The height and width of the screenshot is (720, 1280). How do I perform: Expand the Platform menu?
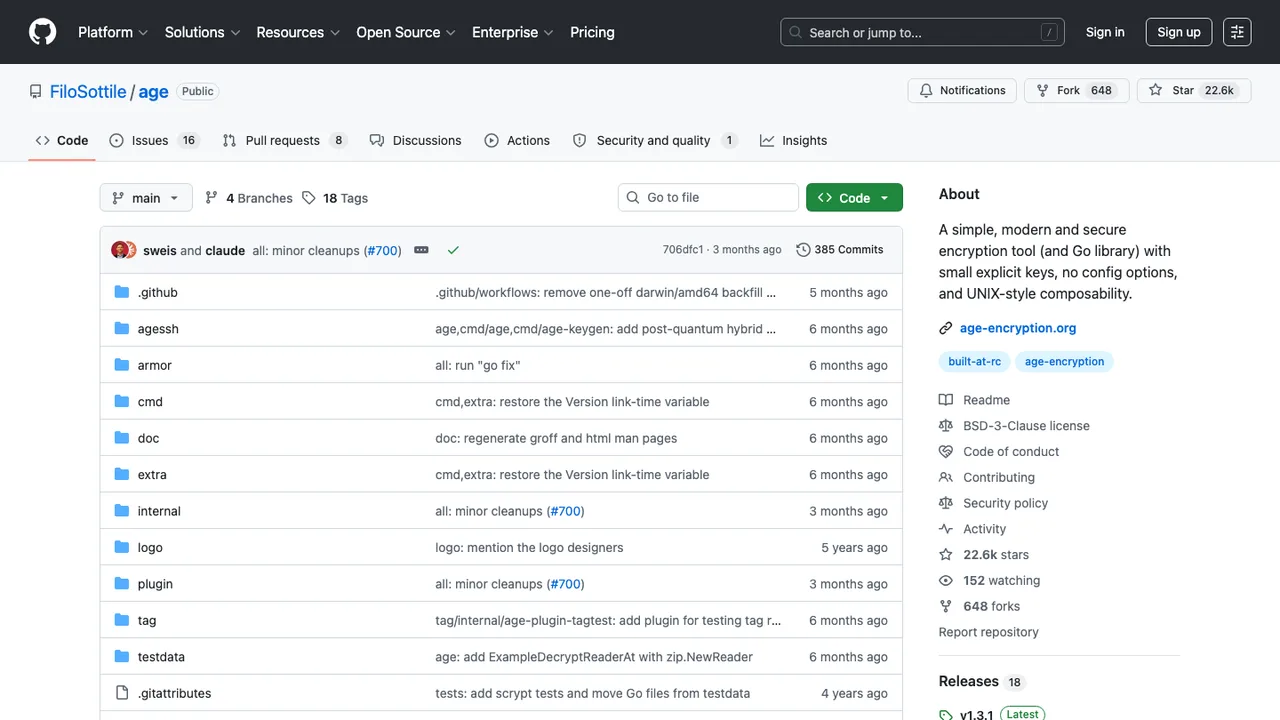(x=113, y=32)
